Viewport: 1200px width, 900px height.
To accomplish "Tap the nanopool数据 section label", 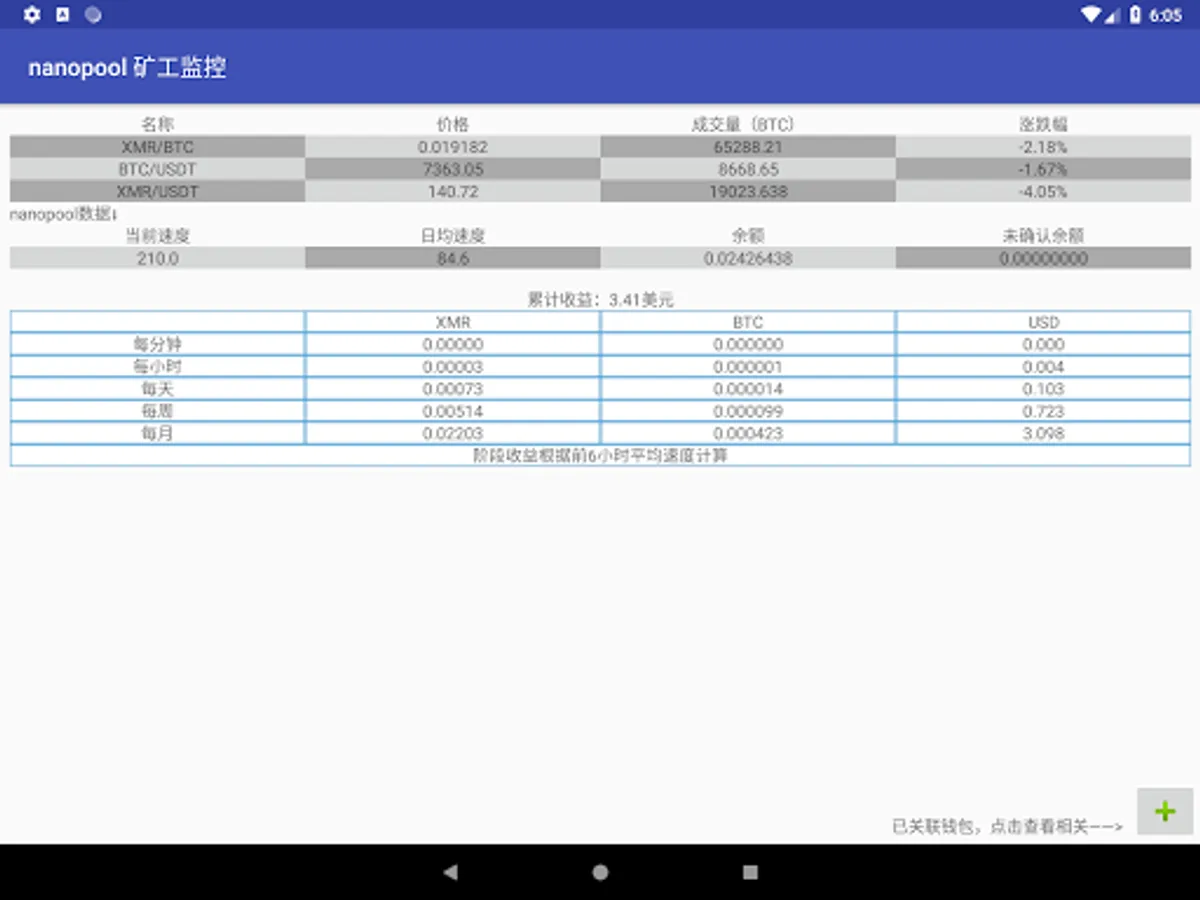I will (64, 214).
